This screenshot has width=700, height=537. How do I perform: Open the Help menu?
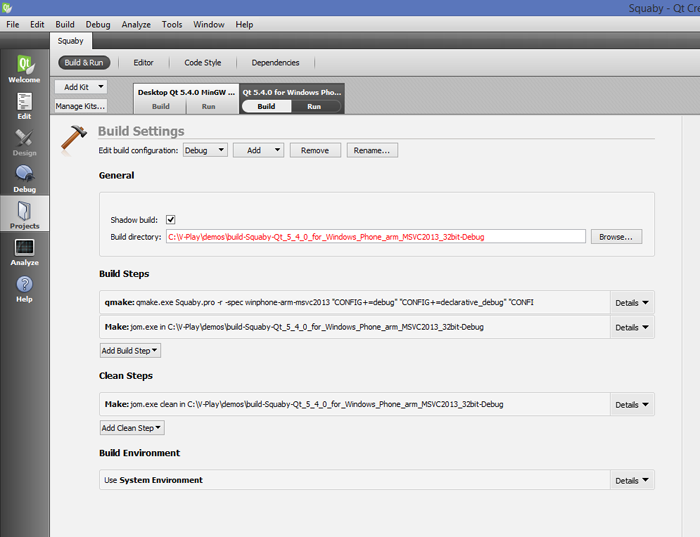point(244,25)
